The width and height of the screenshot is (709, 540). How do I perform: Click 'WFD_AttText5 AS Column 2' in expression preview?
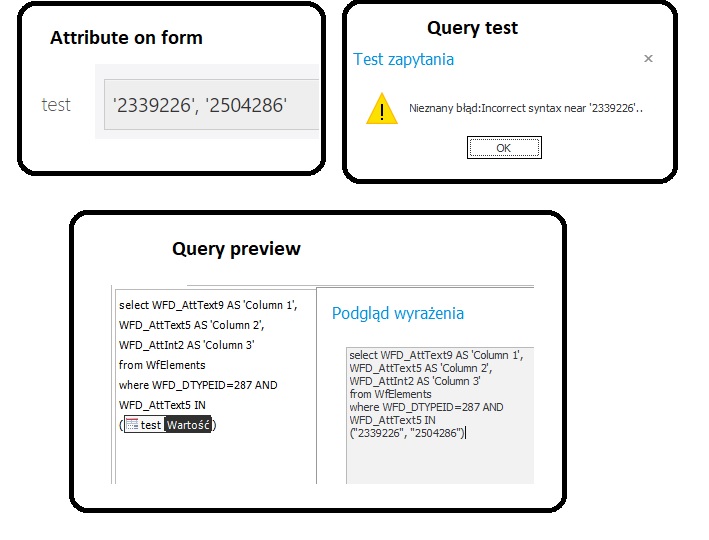tap(421, 368)
